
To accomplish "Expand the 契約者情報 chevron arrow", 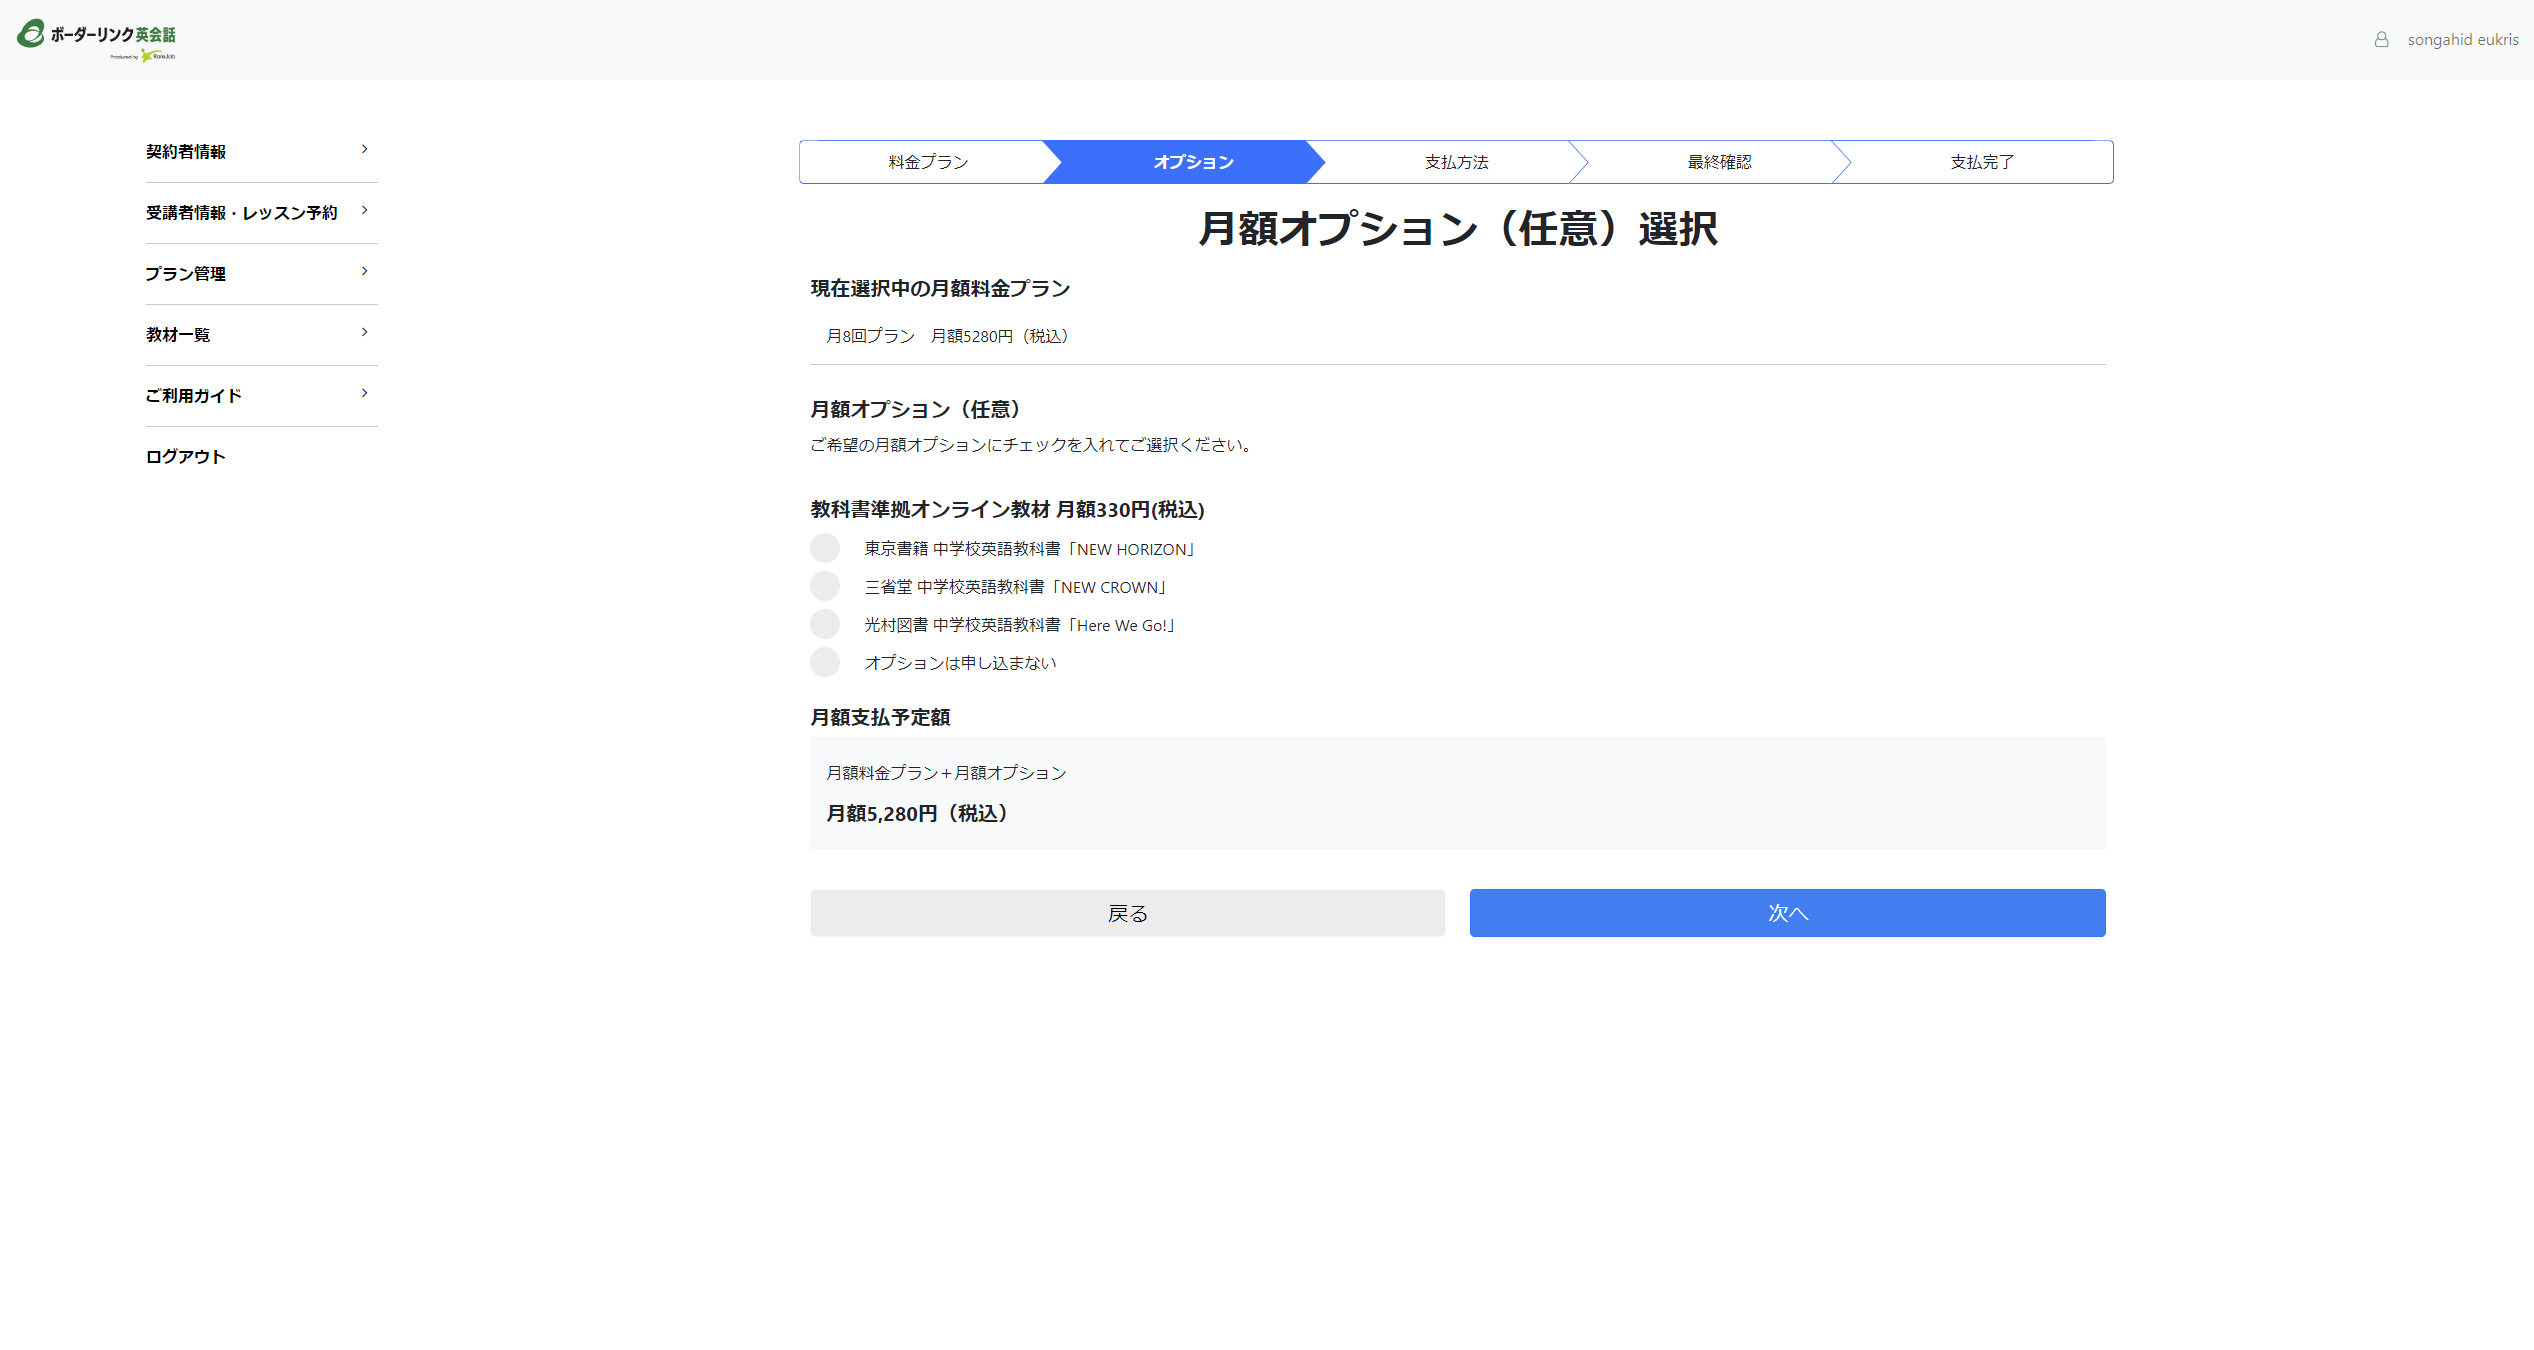I will point(364,150).
